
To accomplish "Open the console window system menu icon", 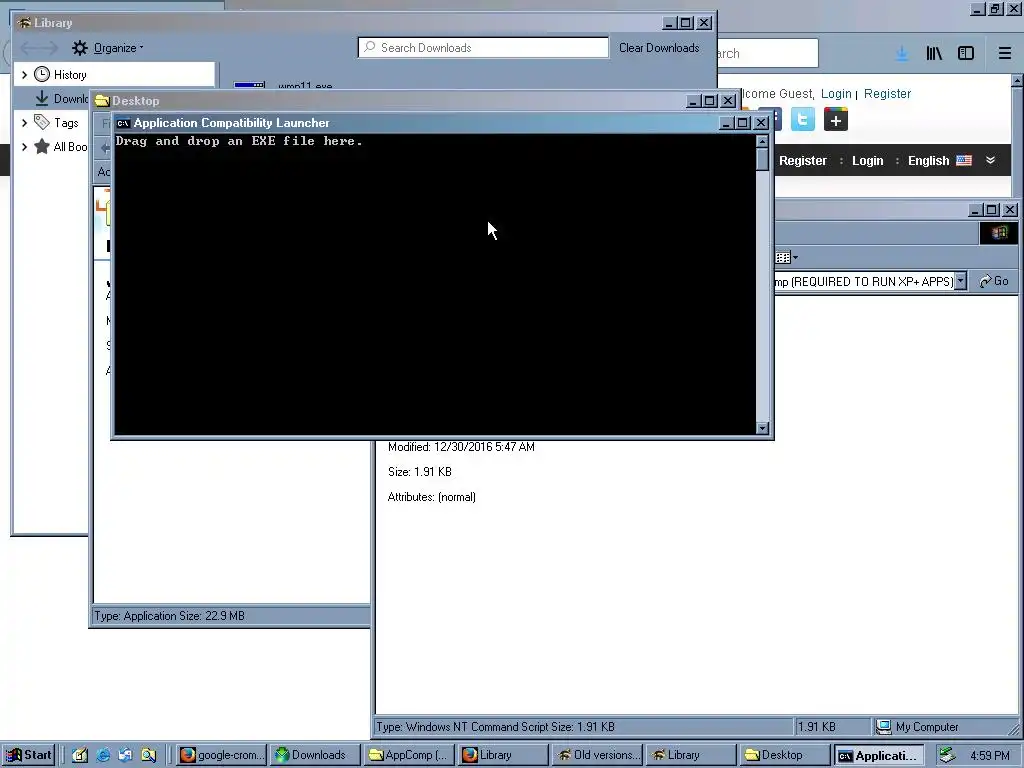I will pos(123,123).
